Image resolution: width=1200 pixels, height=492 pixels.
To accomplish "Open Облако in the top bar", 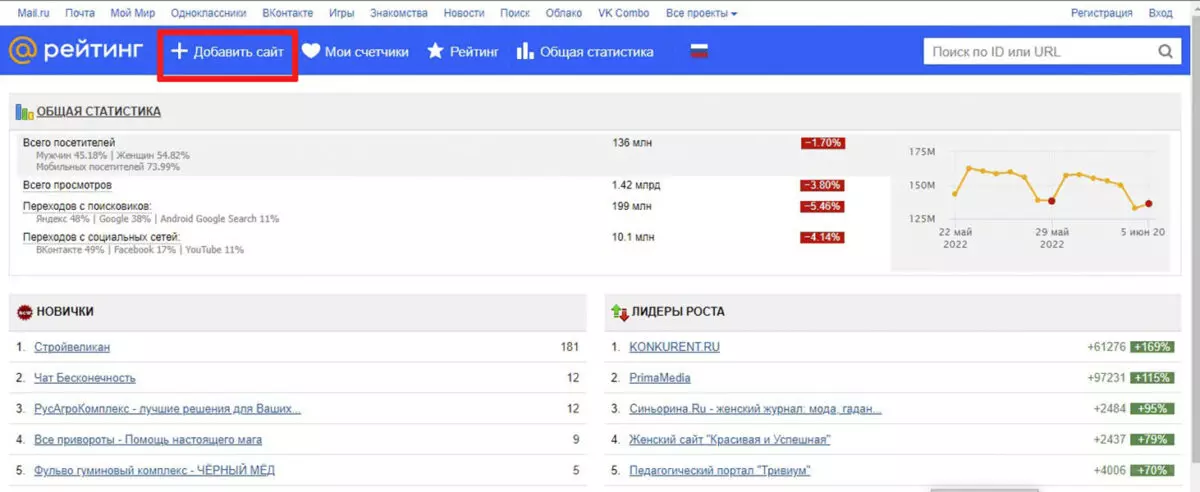I will coord(564,13).
